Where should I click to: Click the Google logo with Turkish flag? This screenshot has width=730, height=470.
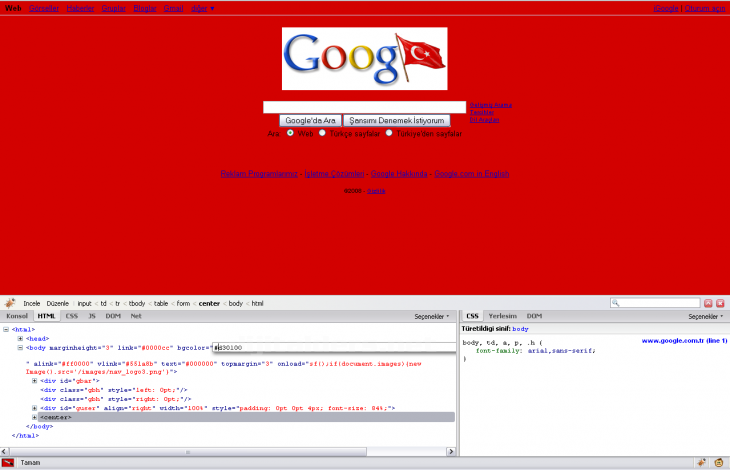click(x=365, y=59)
